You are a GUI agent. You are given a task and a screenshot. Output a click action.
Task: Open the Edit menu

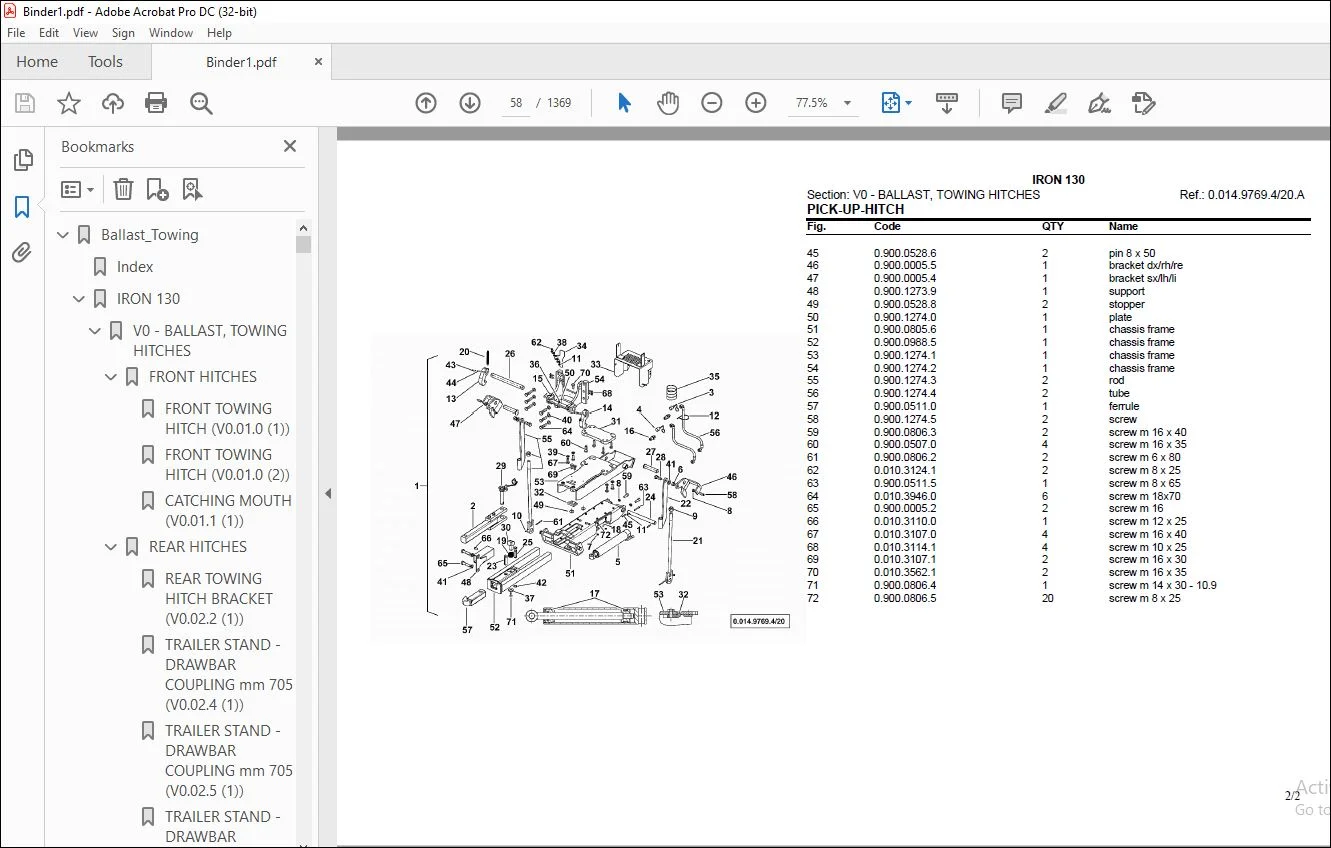coord(49,33)
